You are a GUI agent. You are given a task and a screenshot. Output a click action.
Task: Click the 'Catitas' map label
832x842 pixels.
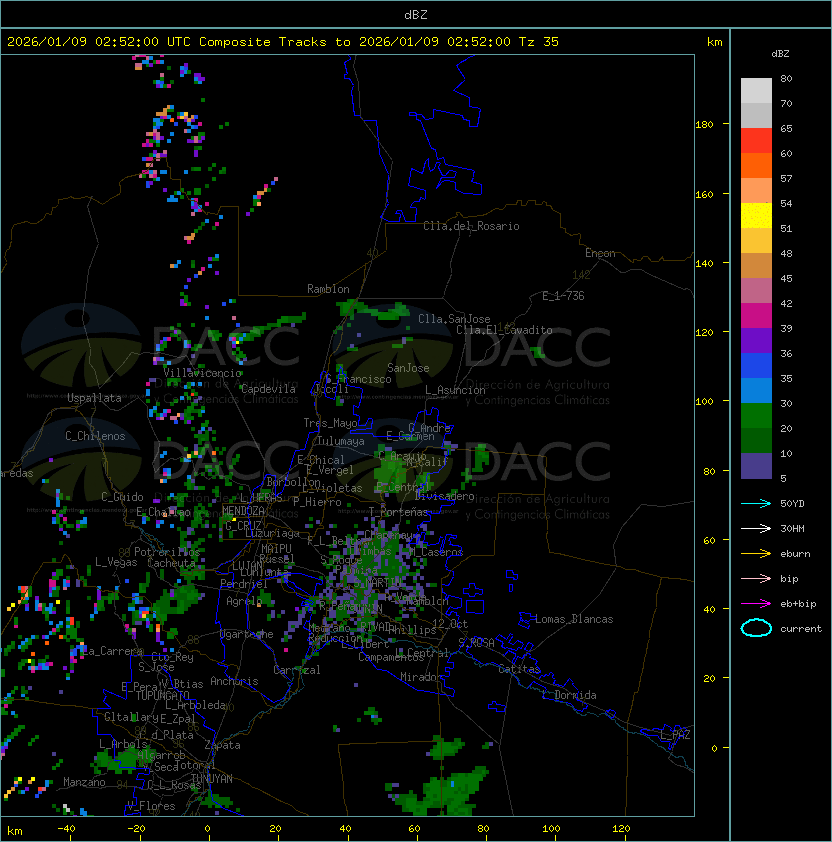tap(519, 669)
